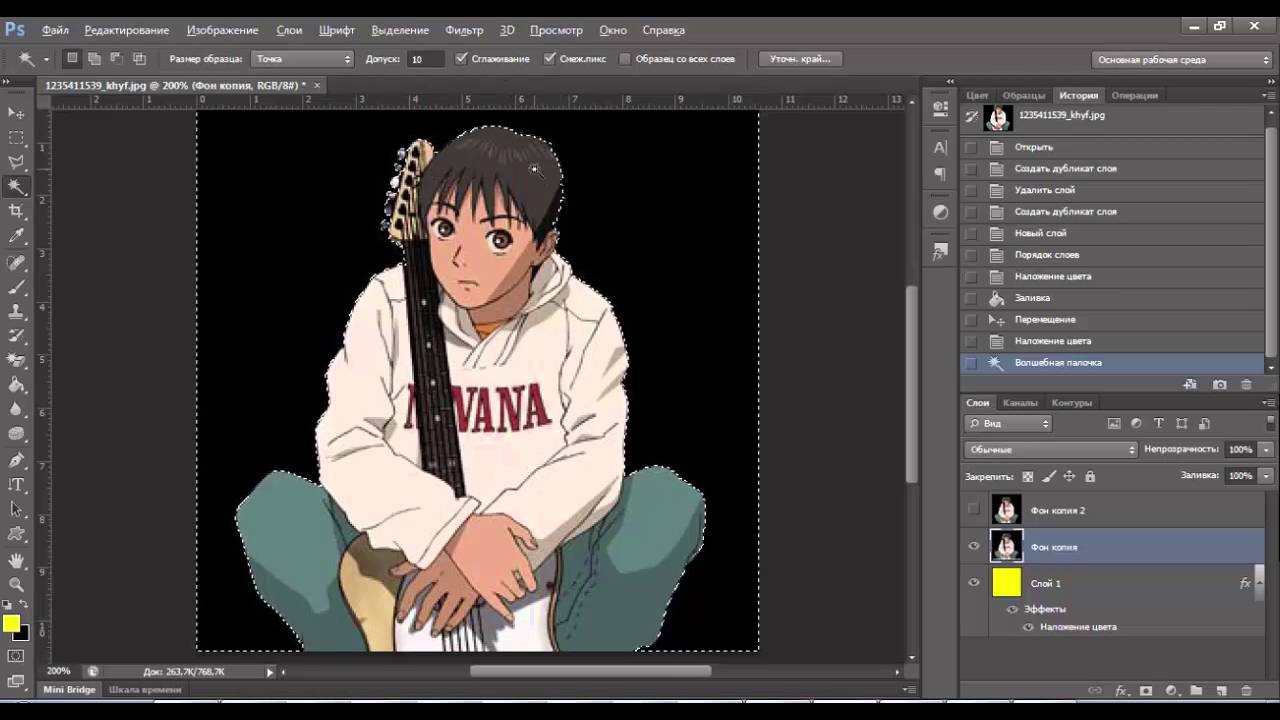Open the blend mode dropdown Обычные
Viewport: 1280px width, 720px height.
pos(1051,450)
